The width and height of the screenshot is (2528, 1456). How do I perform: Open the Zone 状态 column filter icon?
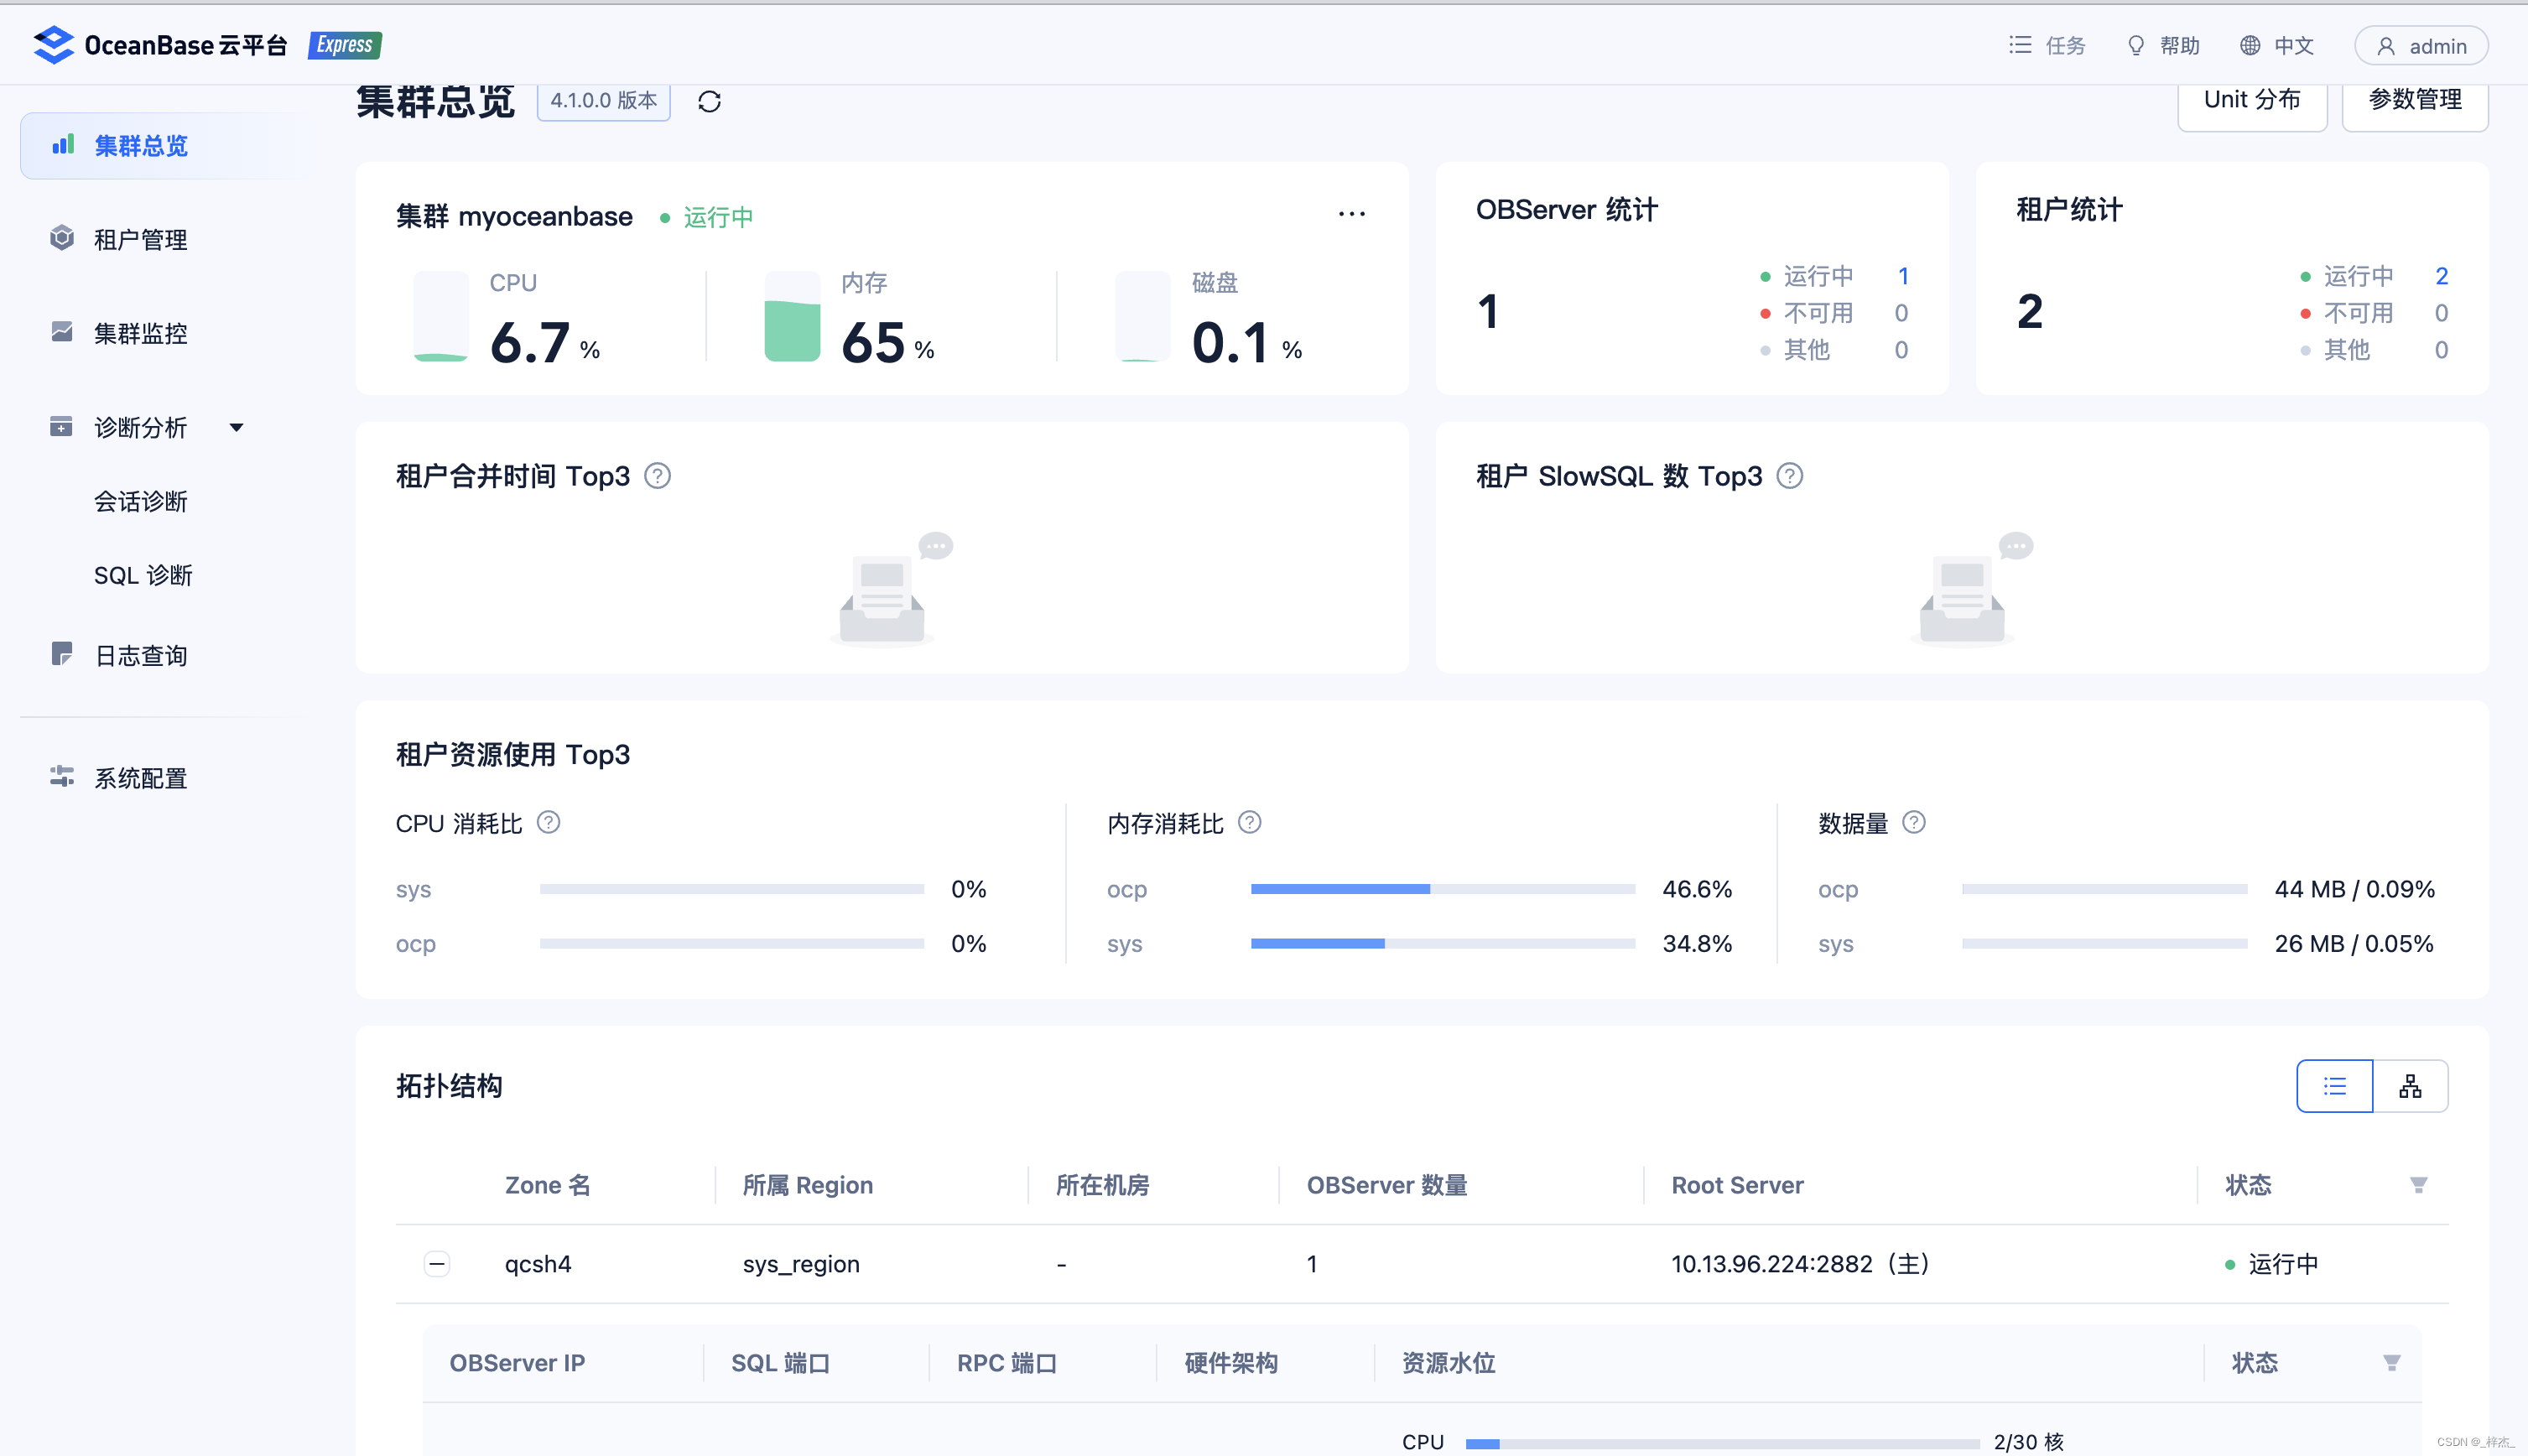point(2418,1186)
